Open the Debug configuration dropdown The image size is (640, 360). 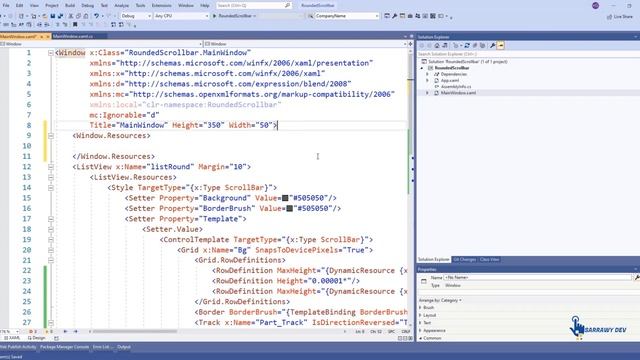click(136, 16)
